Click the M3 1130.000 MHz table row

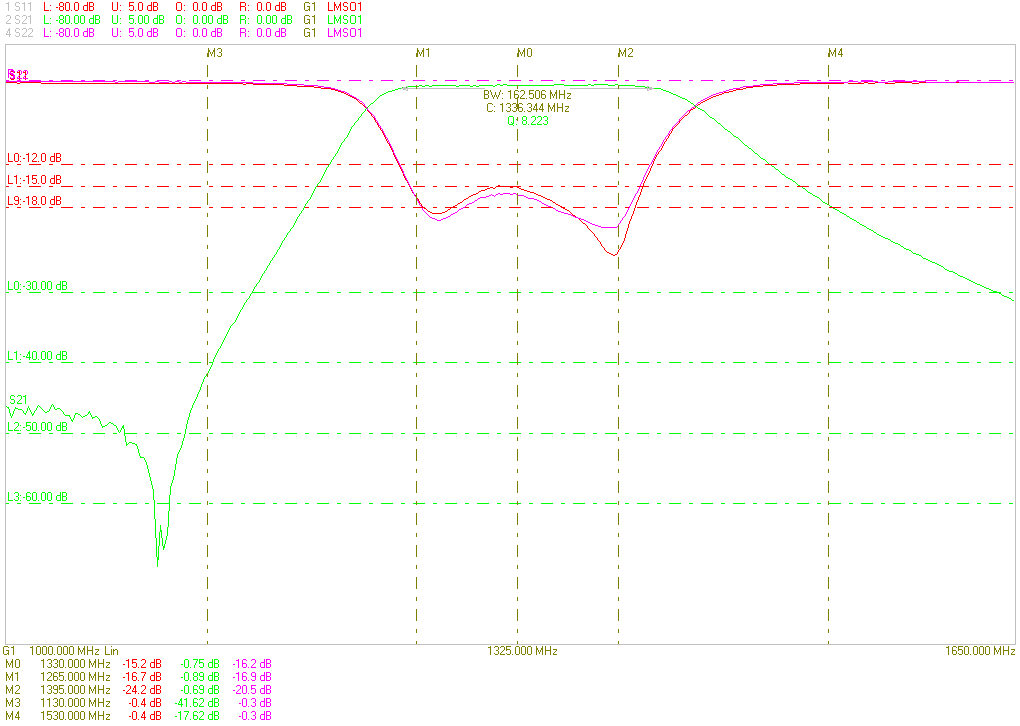[x=138, y=702]
